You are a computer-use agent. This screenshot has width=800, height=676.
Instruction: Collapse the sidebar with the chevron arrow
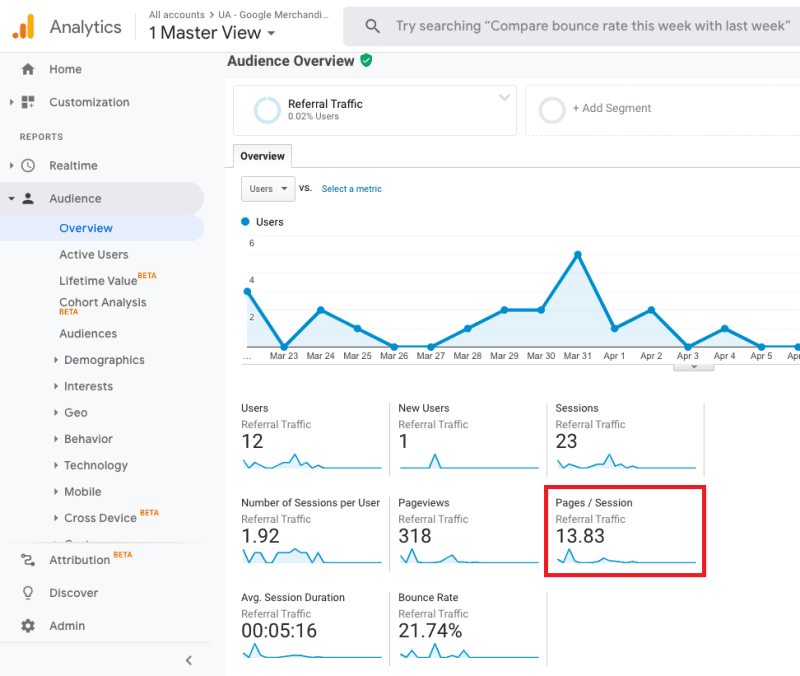(189, 660)
